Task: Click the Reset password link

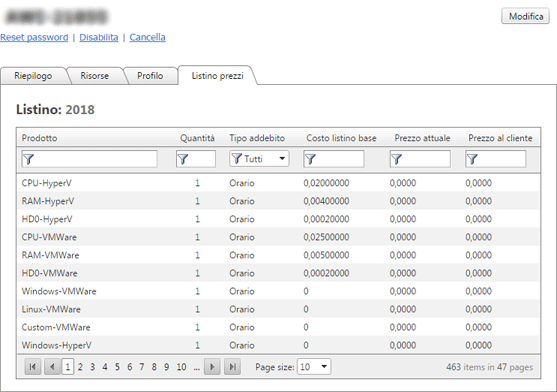Action: click(x=34, y=37)
